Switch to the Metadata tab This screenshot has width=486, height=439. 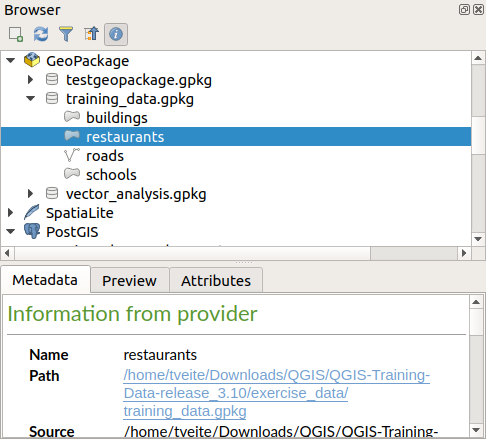[45, 280]
